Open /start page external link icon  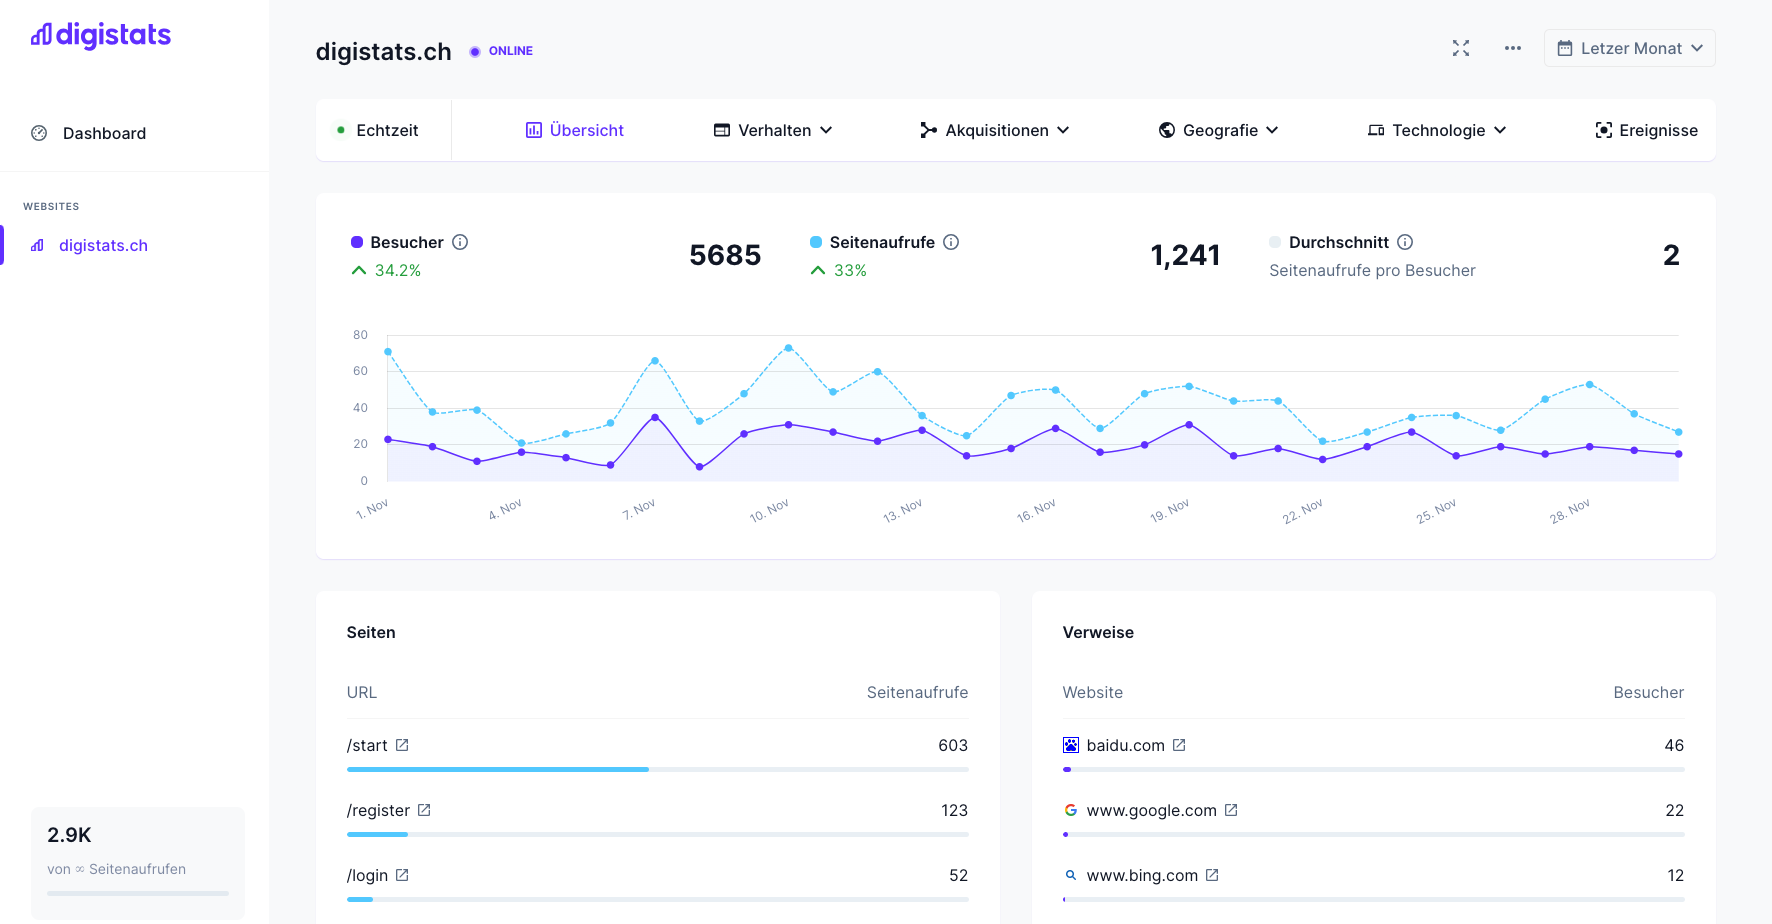pyautogui.click(x=402, y=745)
